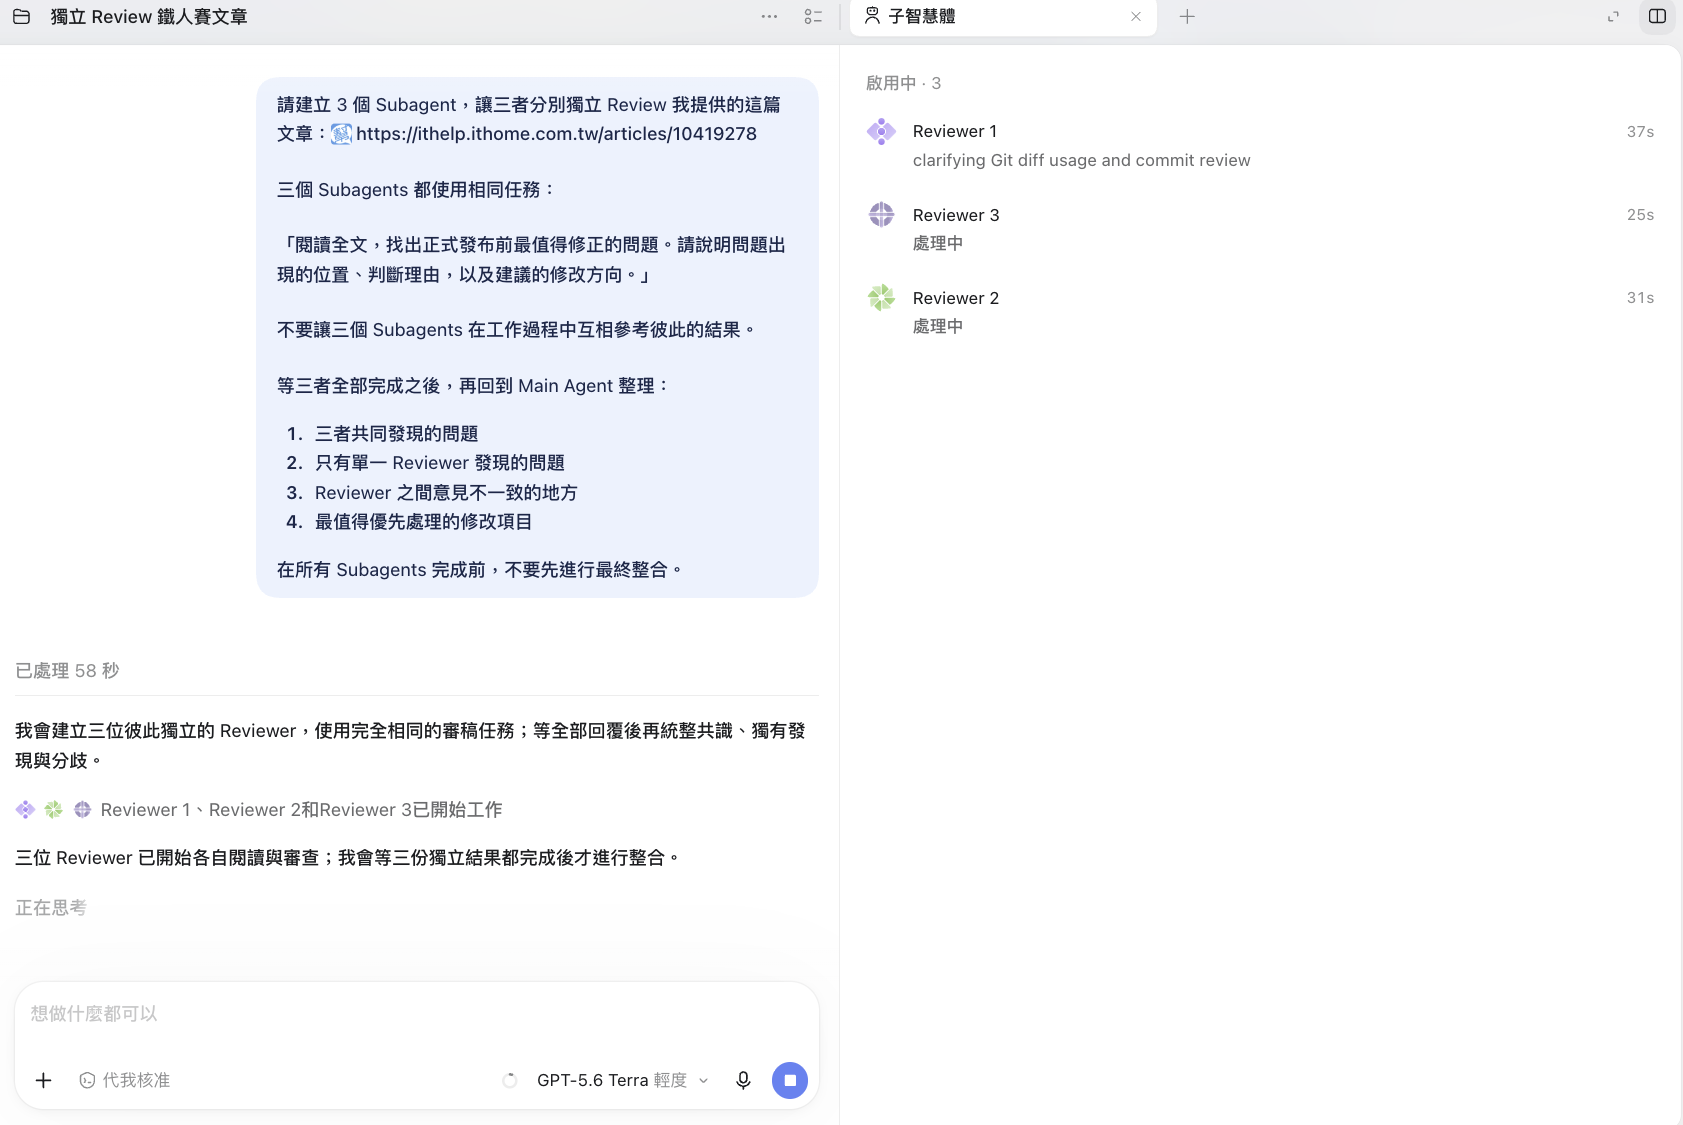Close the 子智慧體 tab
The image size is (1683, 1125).
(1136, 16)
